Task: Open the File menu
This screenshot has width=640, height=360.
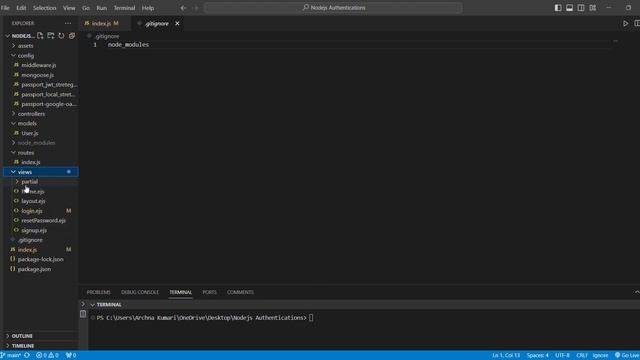Action: [x=5, y=8]
